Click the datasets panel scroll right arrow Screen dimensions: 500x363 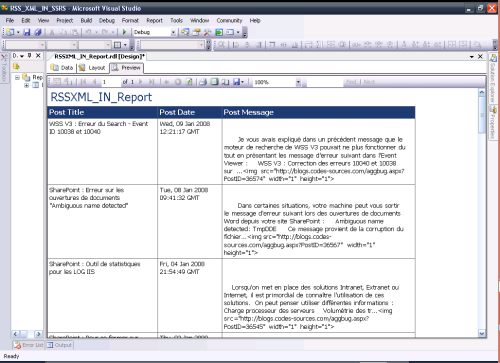[x=38, y=334]
